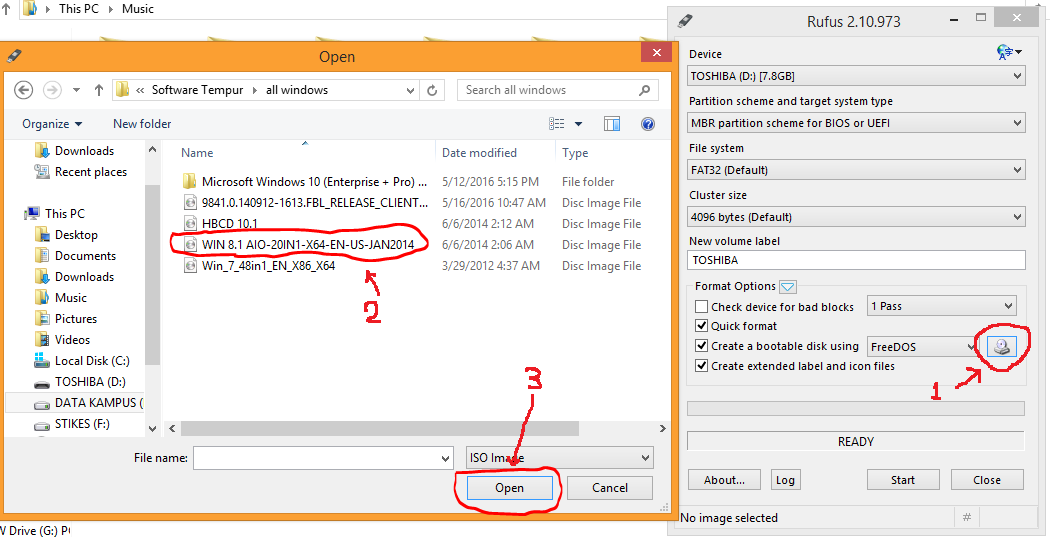Select the 9841.0.140912-1613.FBL_RELEASE_CLIENT file
The image size is (1050, 537).
point(315,203)
